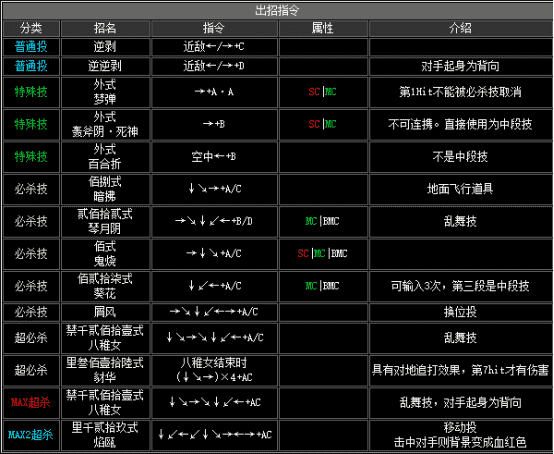Screen dimensions: 554x454
Task: Click the green MC tag in 琴月阴 row
Action: pos(311,221)
